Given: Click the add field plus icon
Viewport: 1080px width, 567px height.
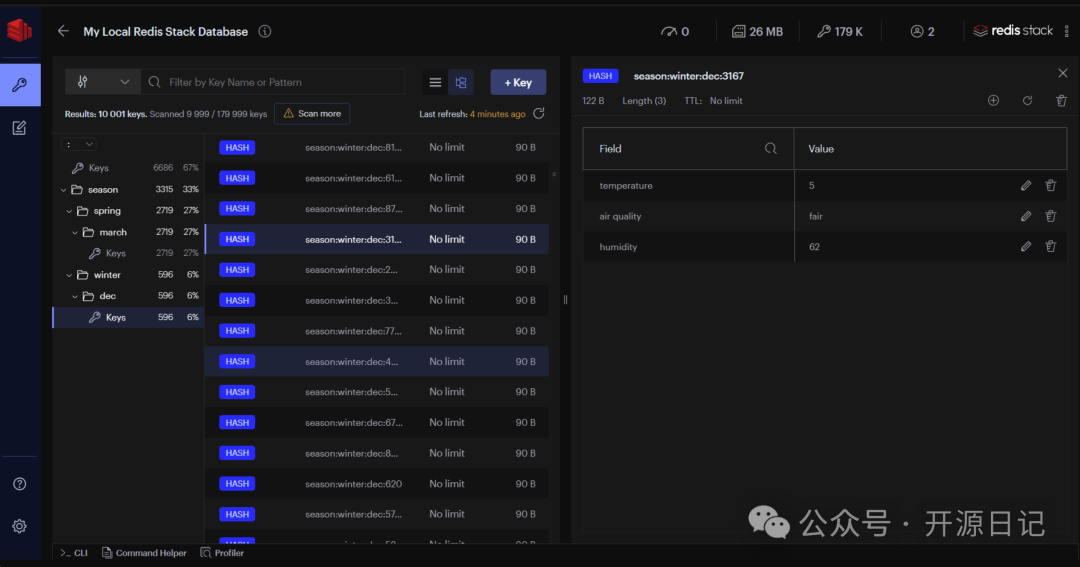Looking at the screenshot, I should pos(993,101).
